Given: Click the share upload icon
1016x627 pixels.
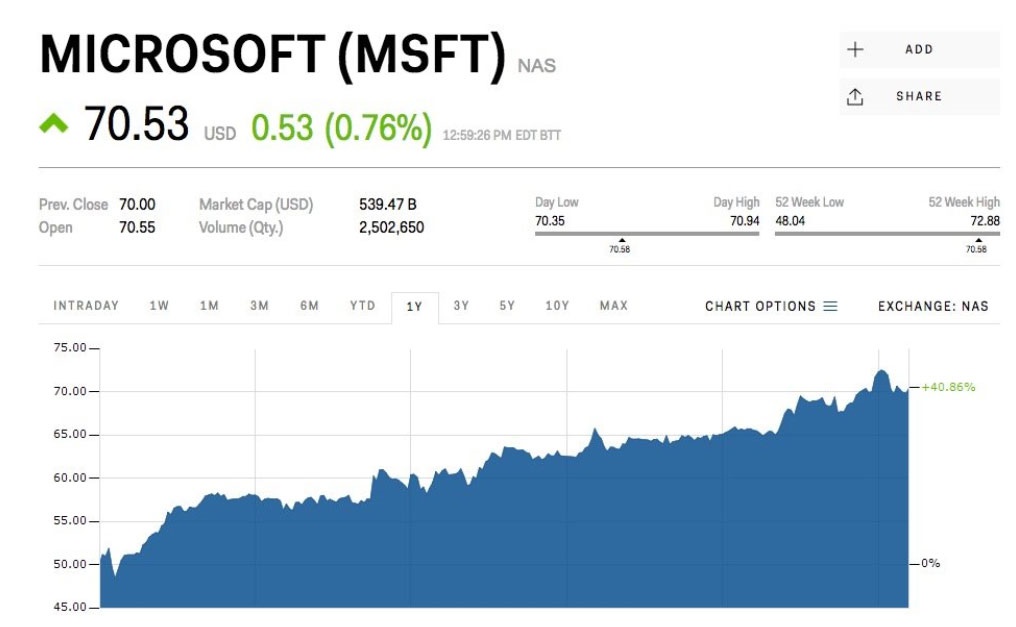Looking at the screenshot, I should (x=855, y=97).
